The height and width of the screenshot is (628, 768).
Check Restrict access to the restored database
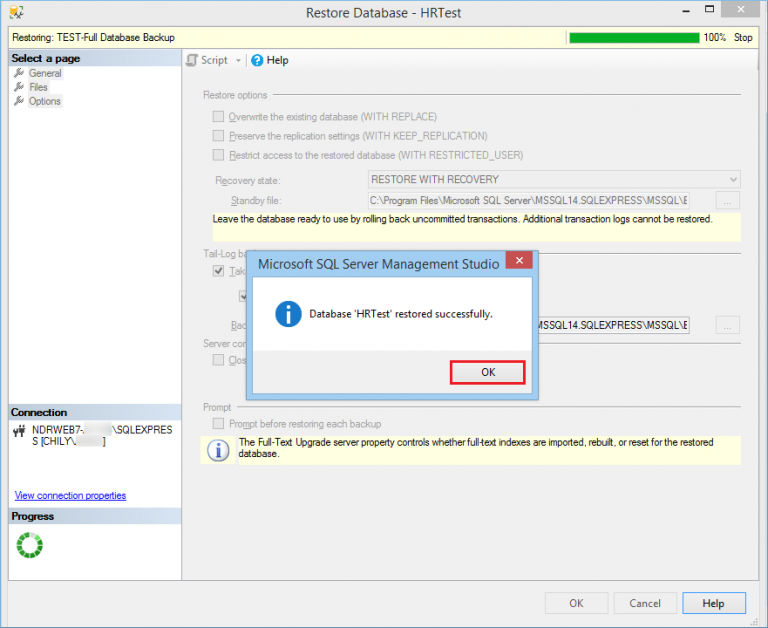coord(218,155)
